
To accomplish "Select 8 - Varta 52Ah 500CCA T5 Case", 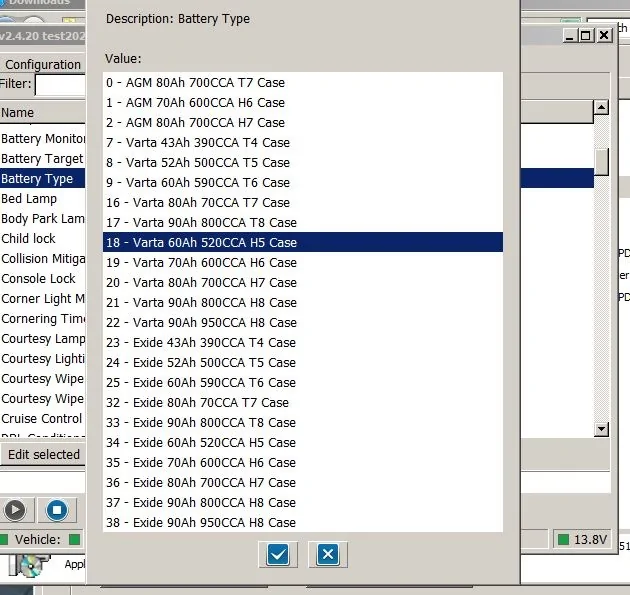I will click(x=303, y=163).
